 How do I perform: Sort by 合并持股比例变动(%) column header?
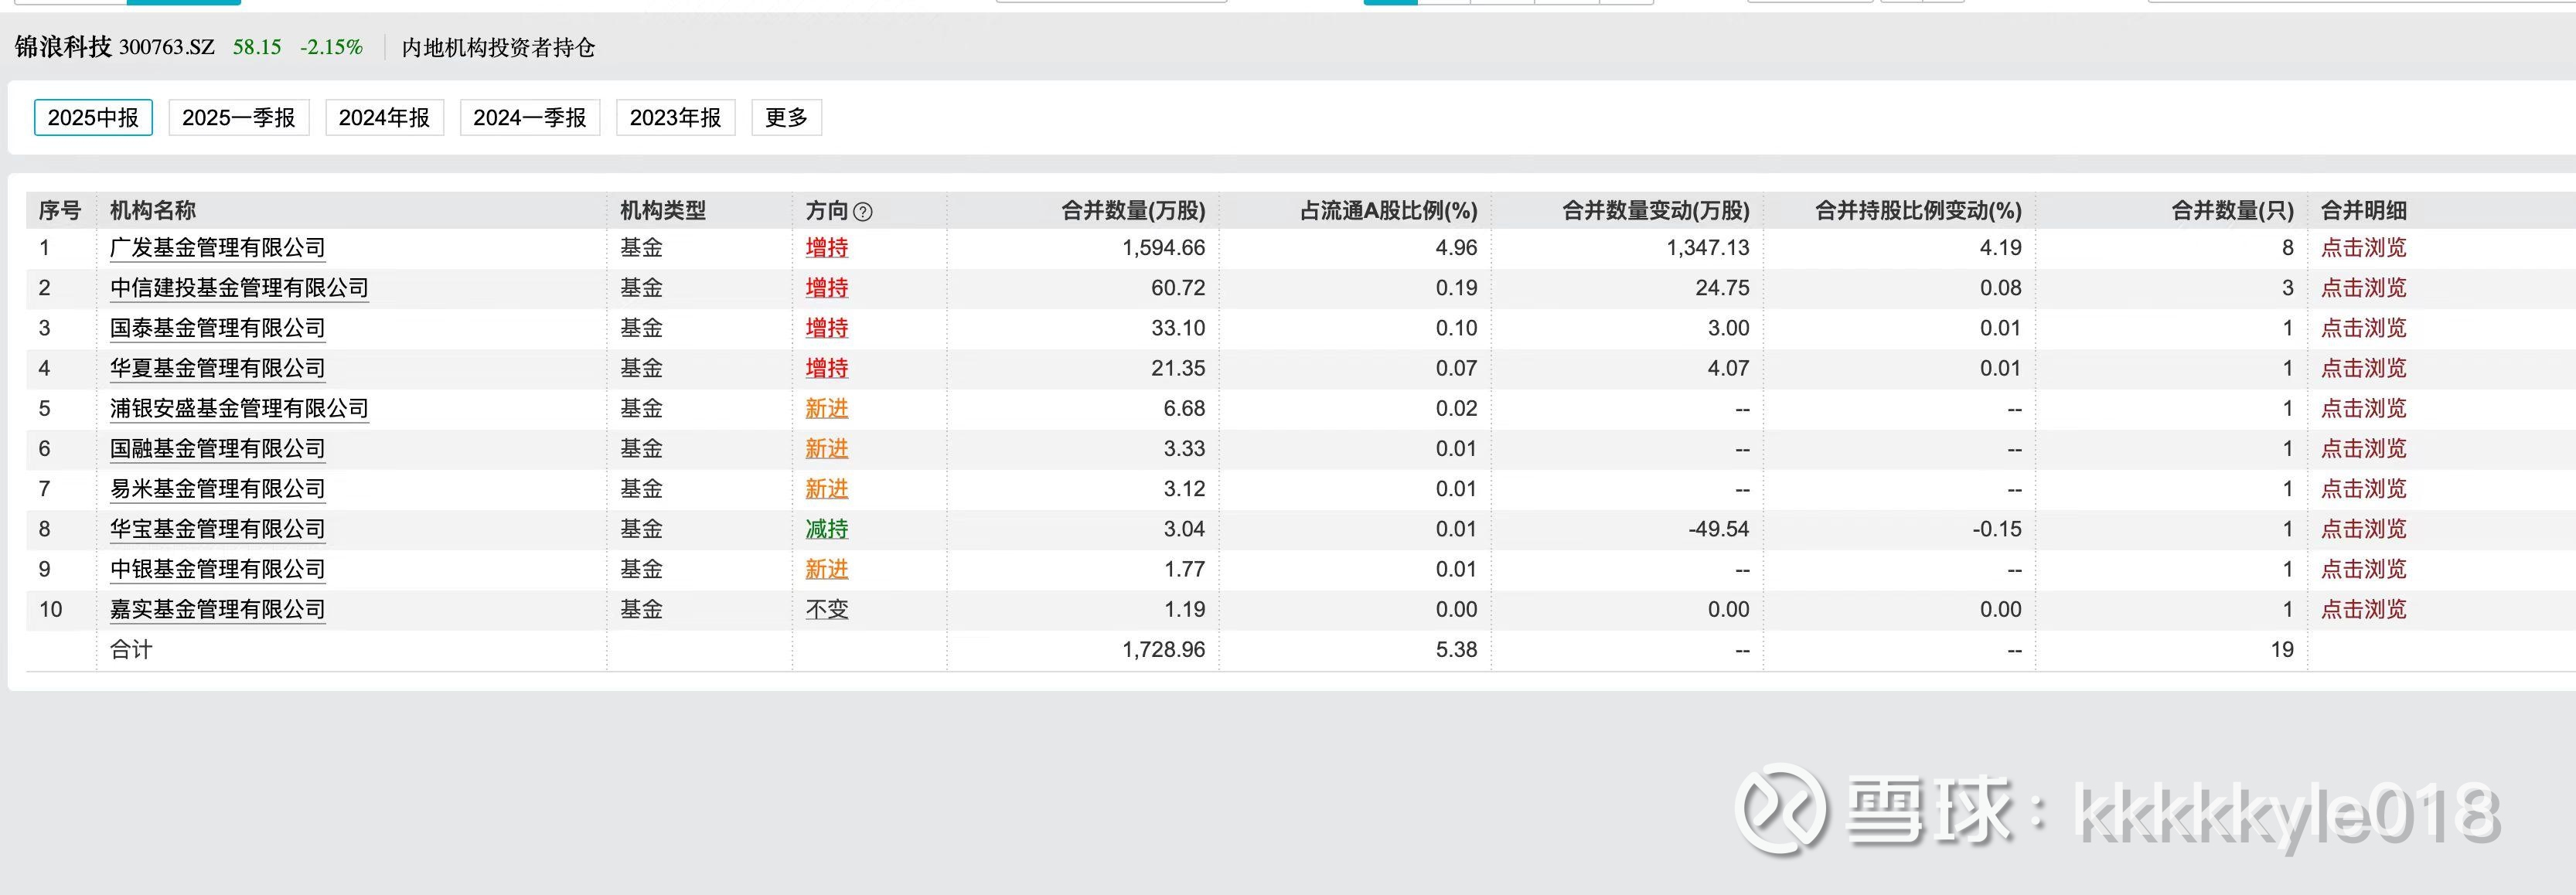[x=1918, y=211]
